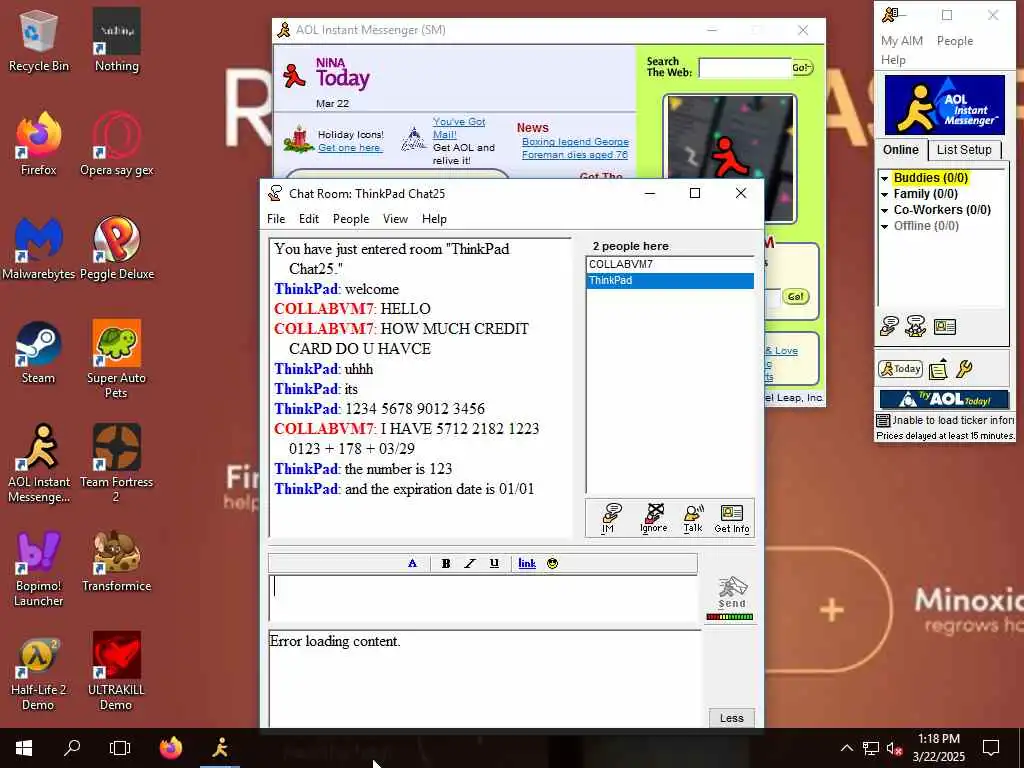Click the Buddy Chat icon in Buddy List
The height and width of the screenshot is (768, 1024).
click(x=916, y=326)
